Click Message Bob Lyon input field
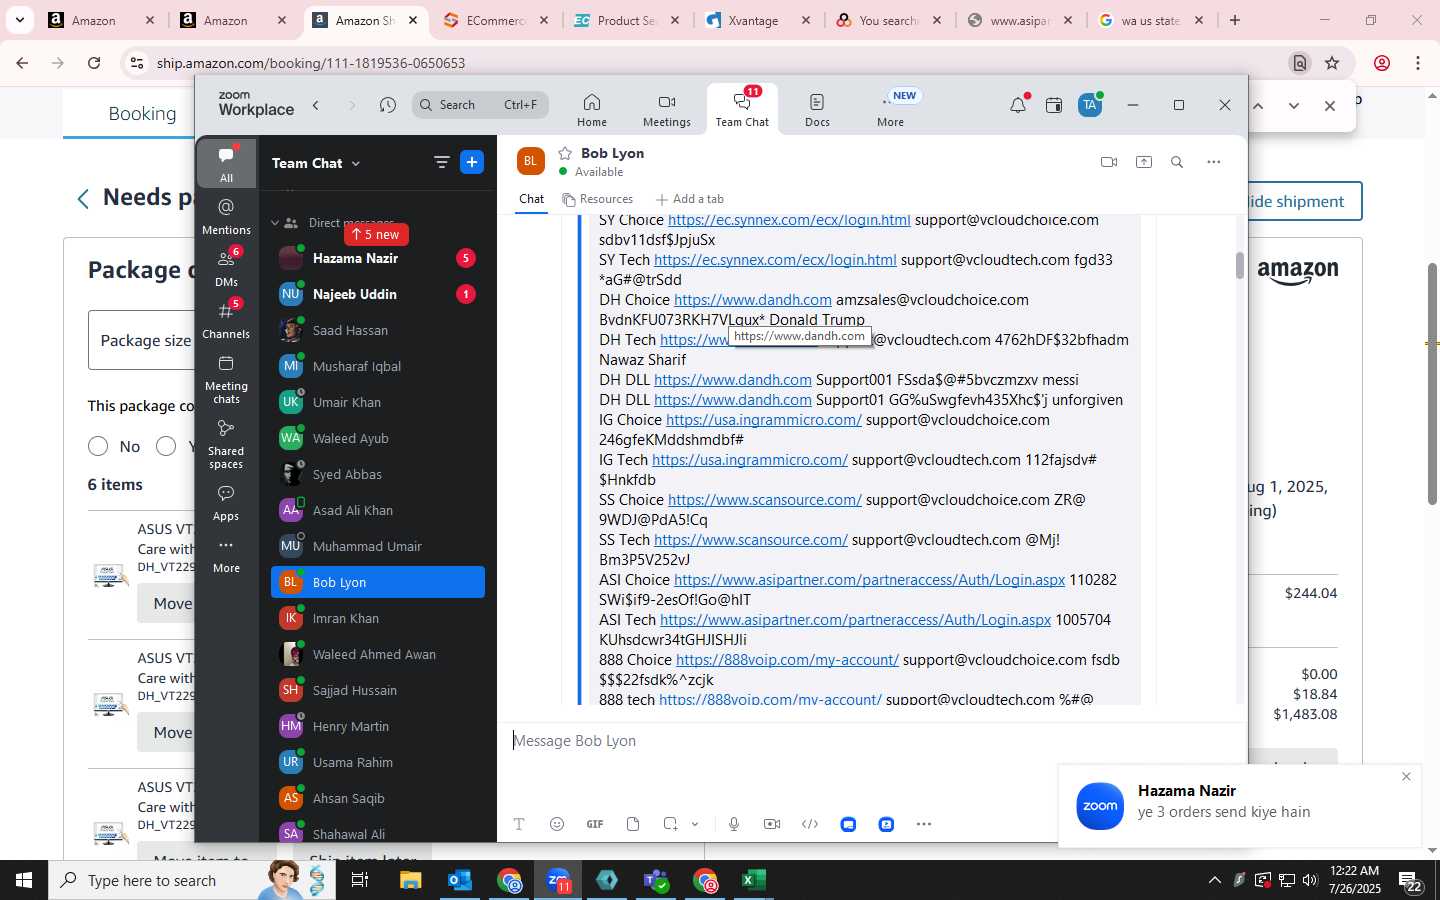The image size is (1440, 900). [870, 741]
